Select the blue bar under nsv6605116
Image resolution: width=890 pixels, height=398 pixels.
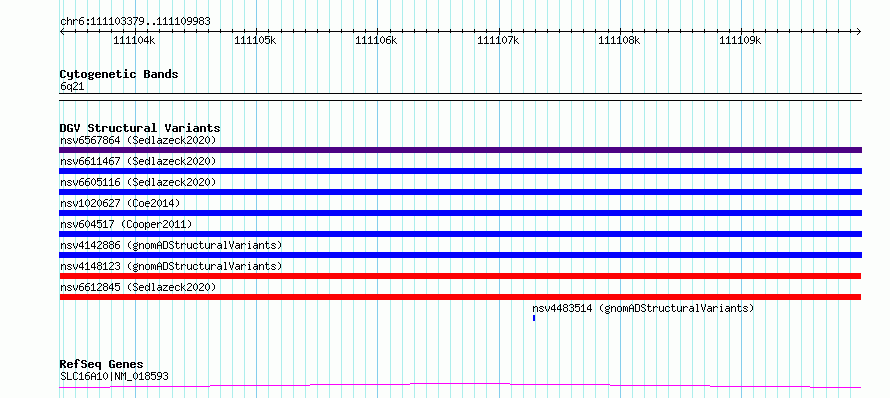pyautogui.click(x=460, y=192)
